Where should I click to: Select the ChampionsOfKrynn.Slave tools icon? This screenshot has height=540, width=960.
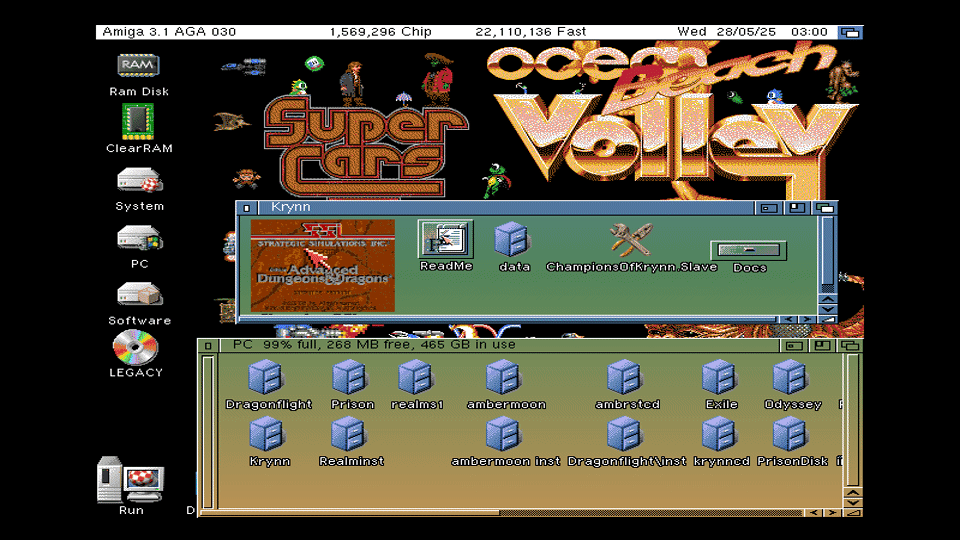point(631,239)
